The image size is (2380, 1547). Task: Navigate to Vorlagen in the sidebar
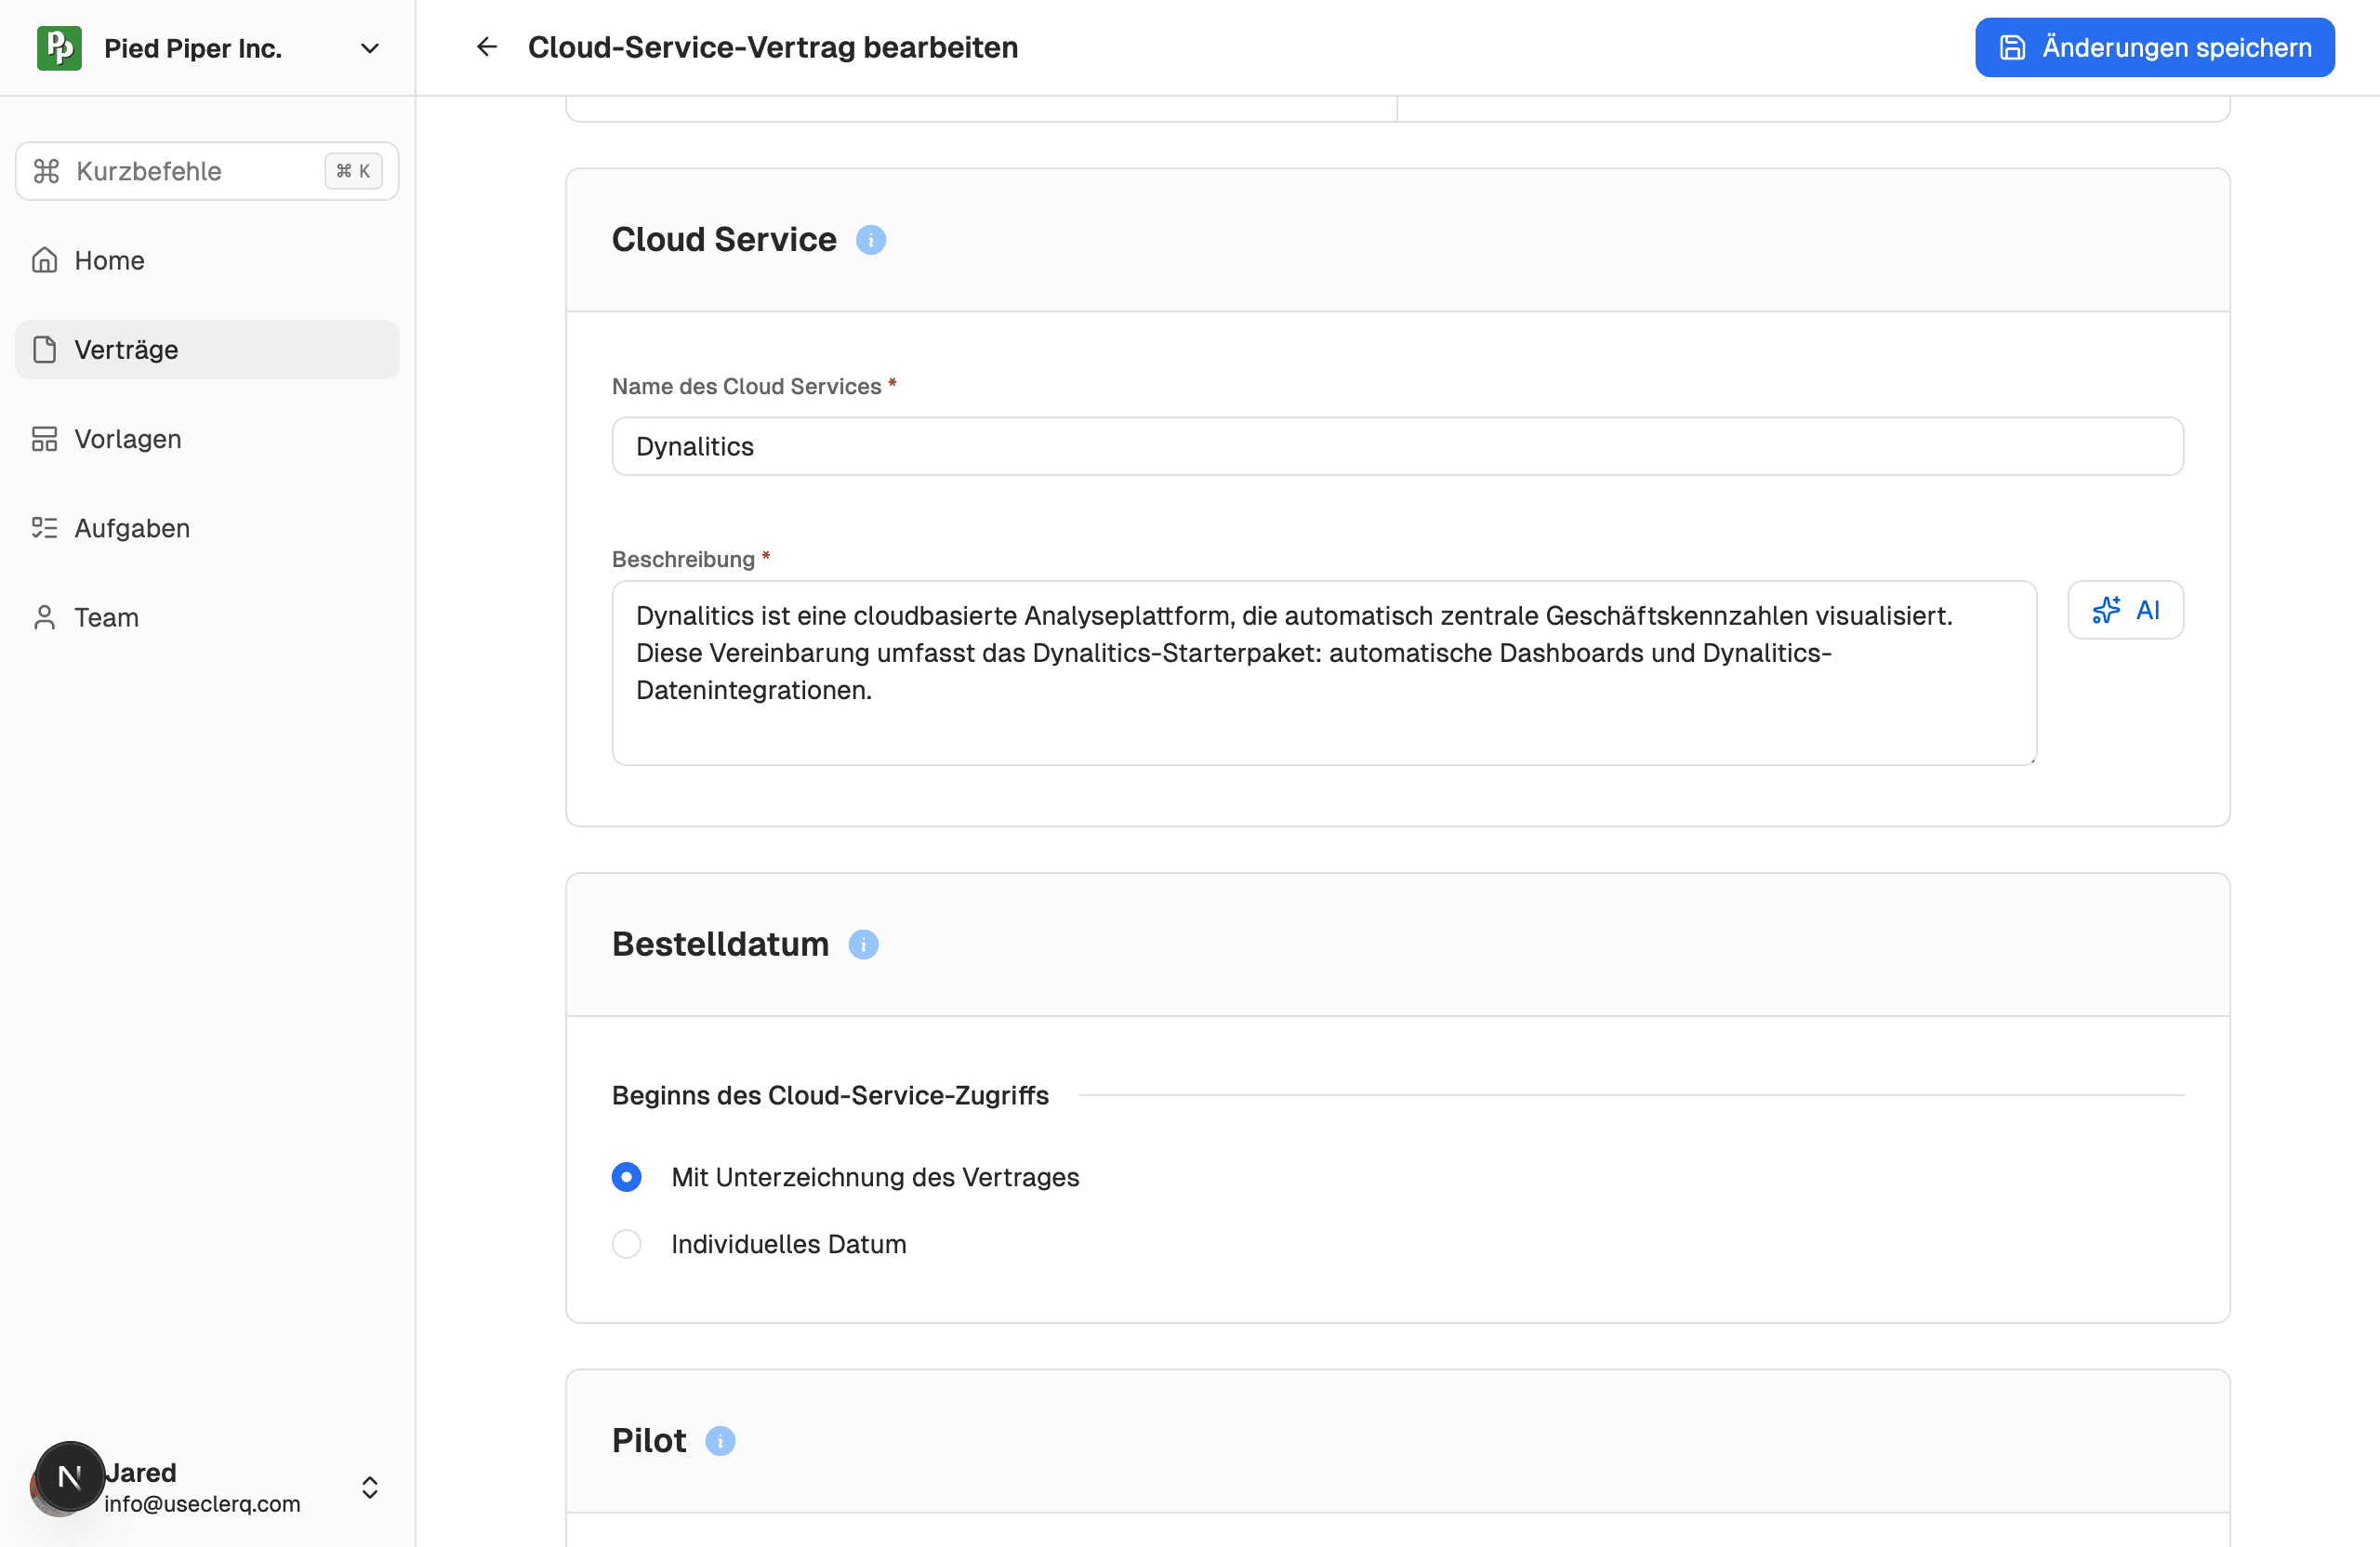(x=127, y=438)
